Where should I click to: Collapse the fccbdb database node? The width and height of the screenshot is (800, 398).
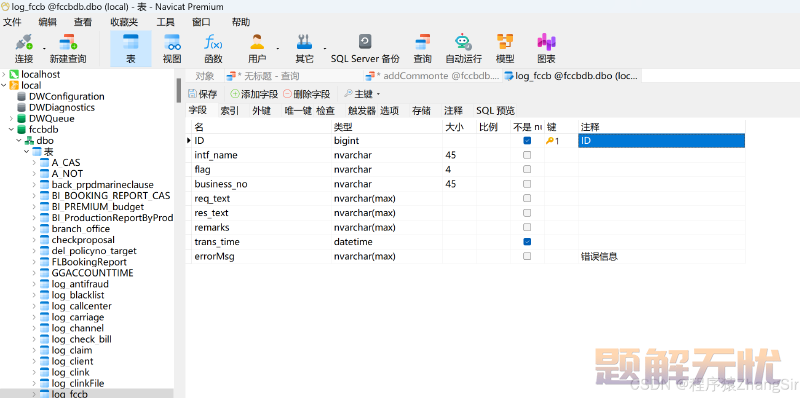point(11,130)
